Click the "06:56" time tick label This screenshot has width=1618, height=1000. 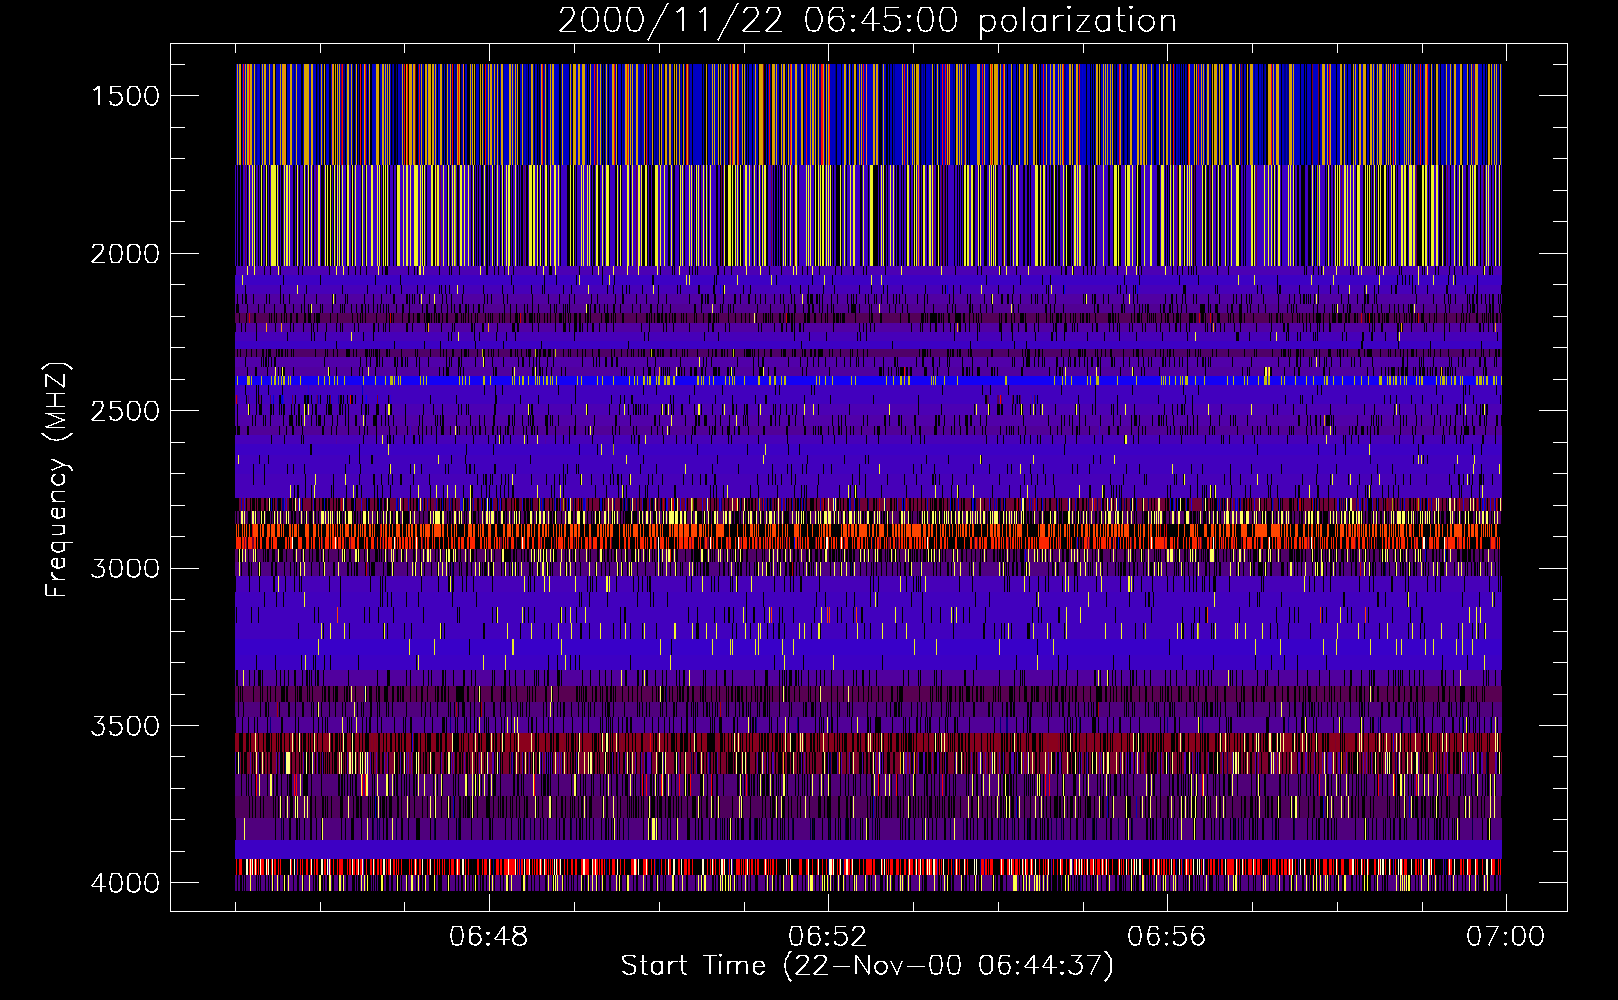1167,937
